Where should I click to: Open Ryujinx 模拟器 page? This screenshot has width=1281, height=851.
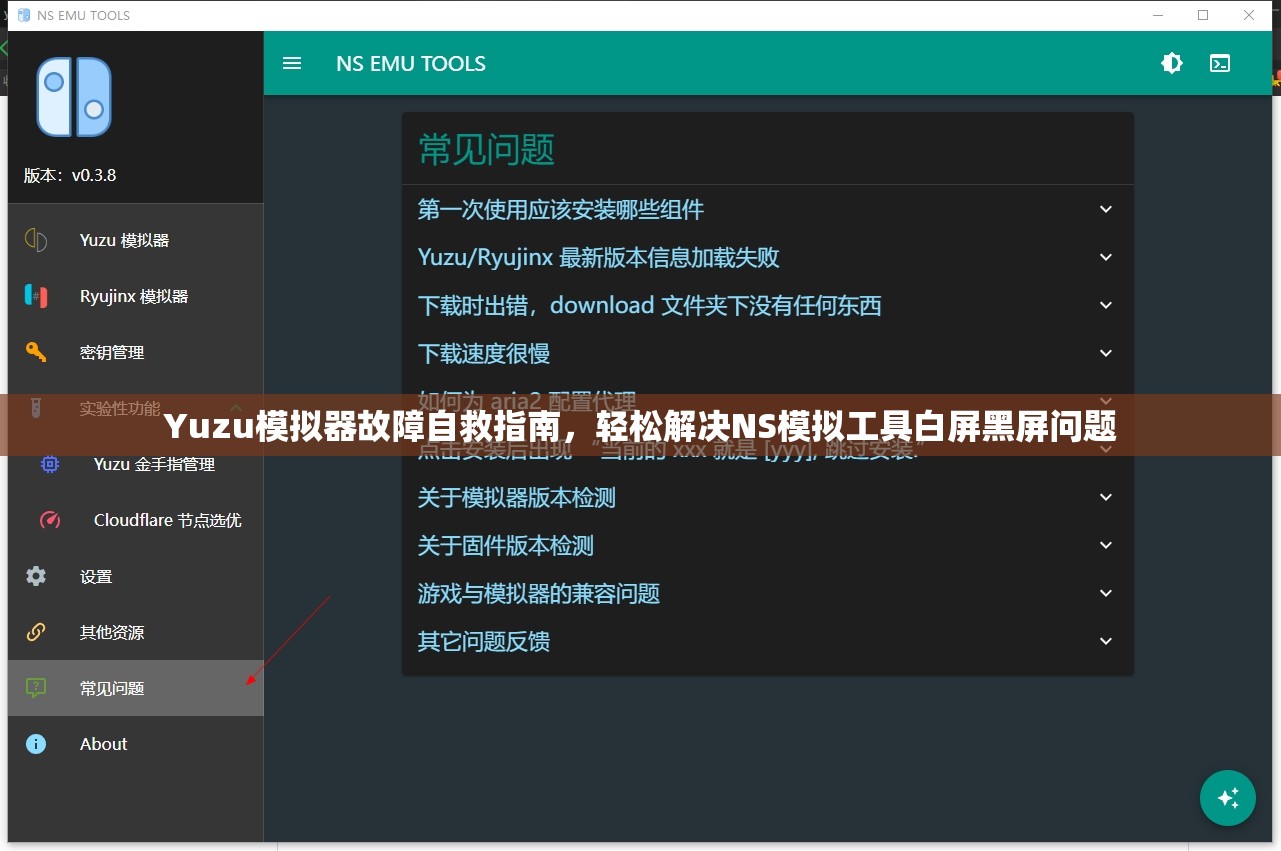[x=136, y=296]
